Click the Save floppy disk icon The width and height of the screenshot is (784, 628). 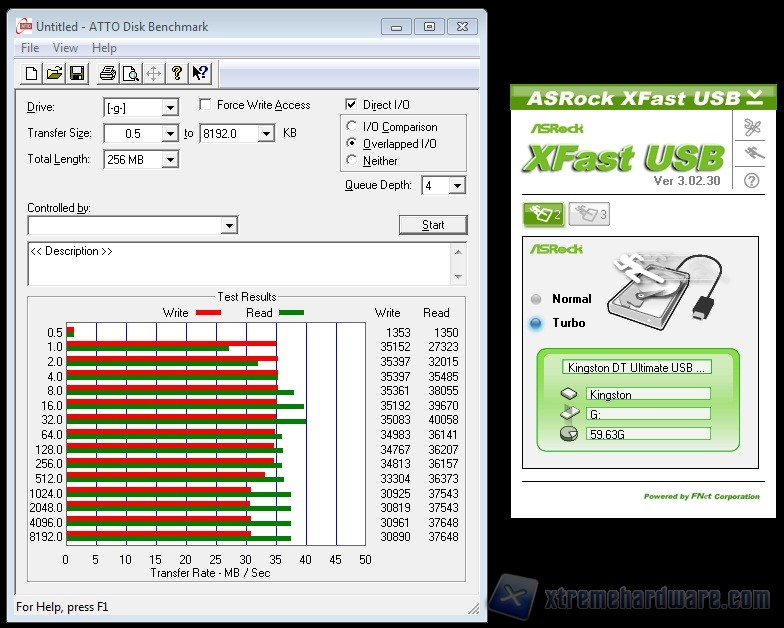coord(78,73)
